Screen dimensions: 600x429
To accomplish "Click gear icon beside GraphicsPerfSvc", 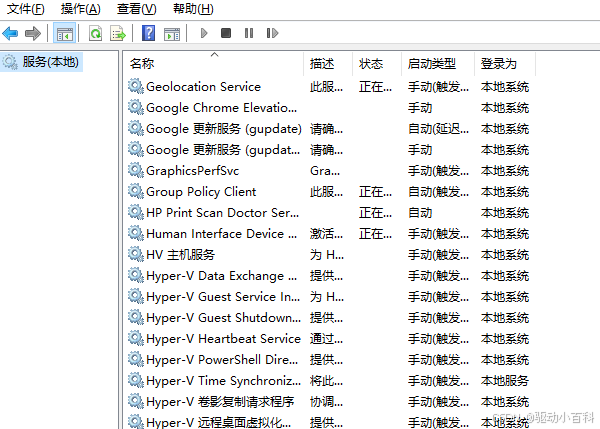I will point(135,170).
